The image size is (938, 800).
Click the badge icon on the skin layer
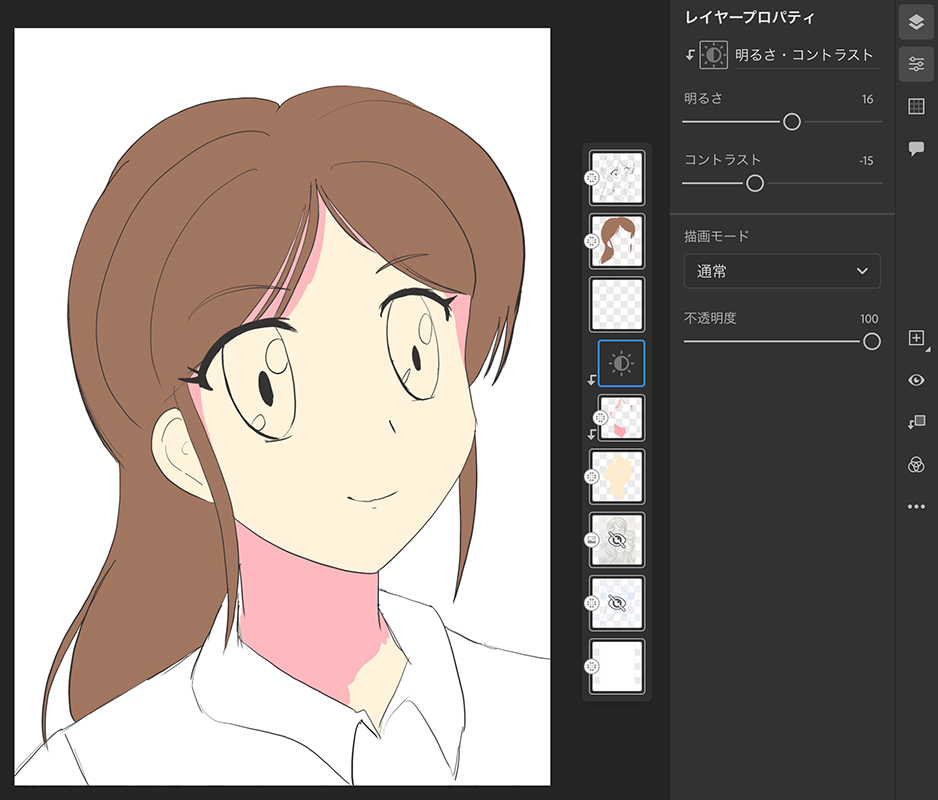tap(591, 477)
